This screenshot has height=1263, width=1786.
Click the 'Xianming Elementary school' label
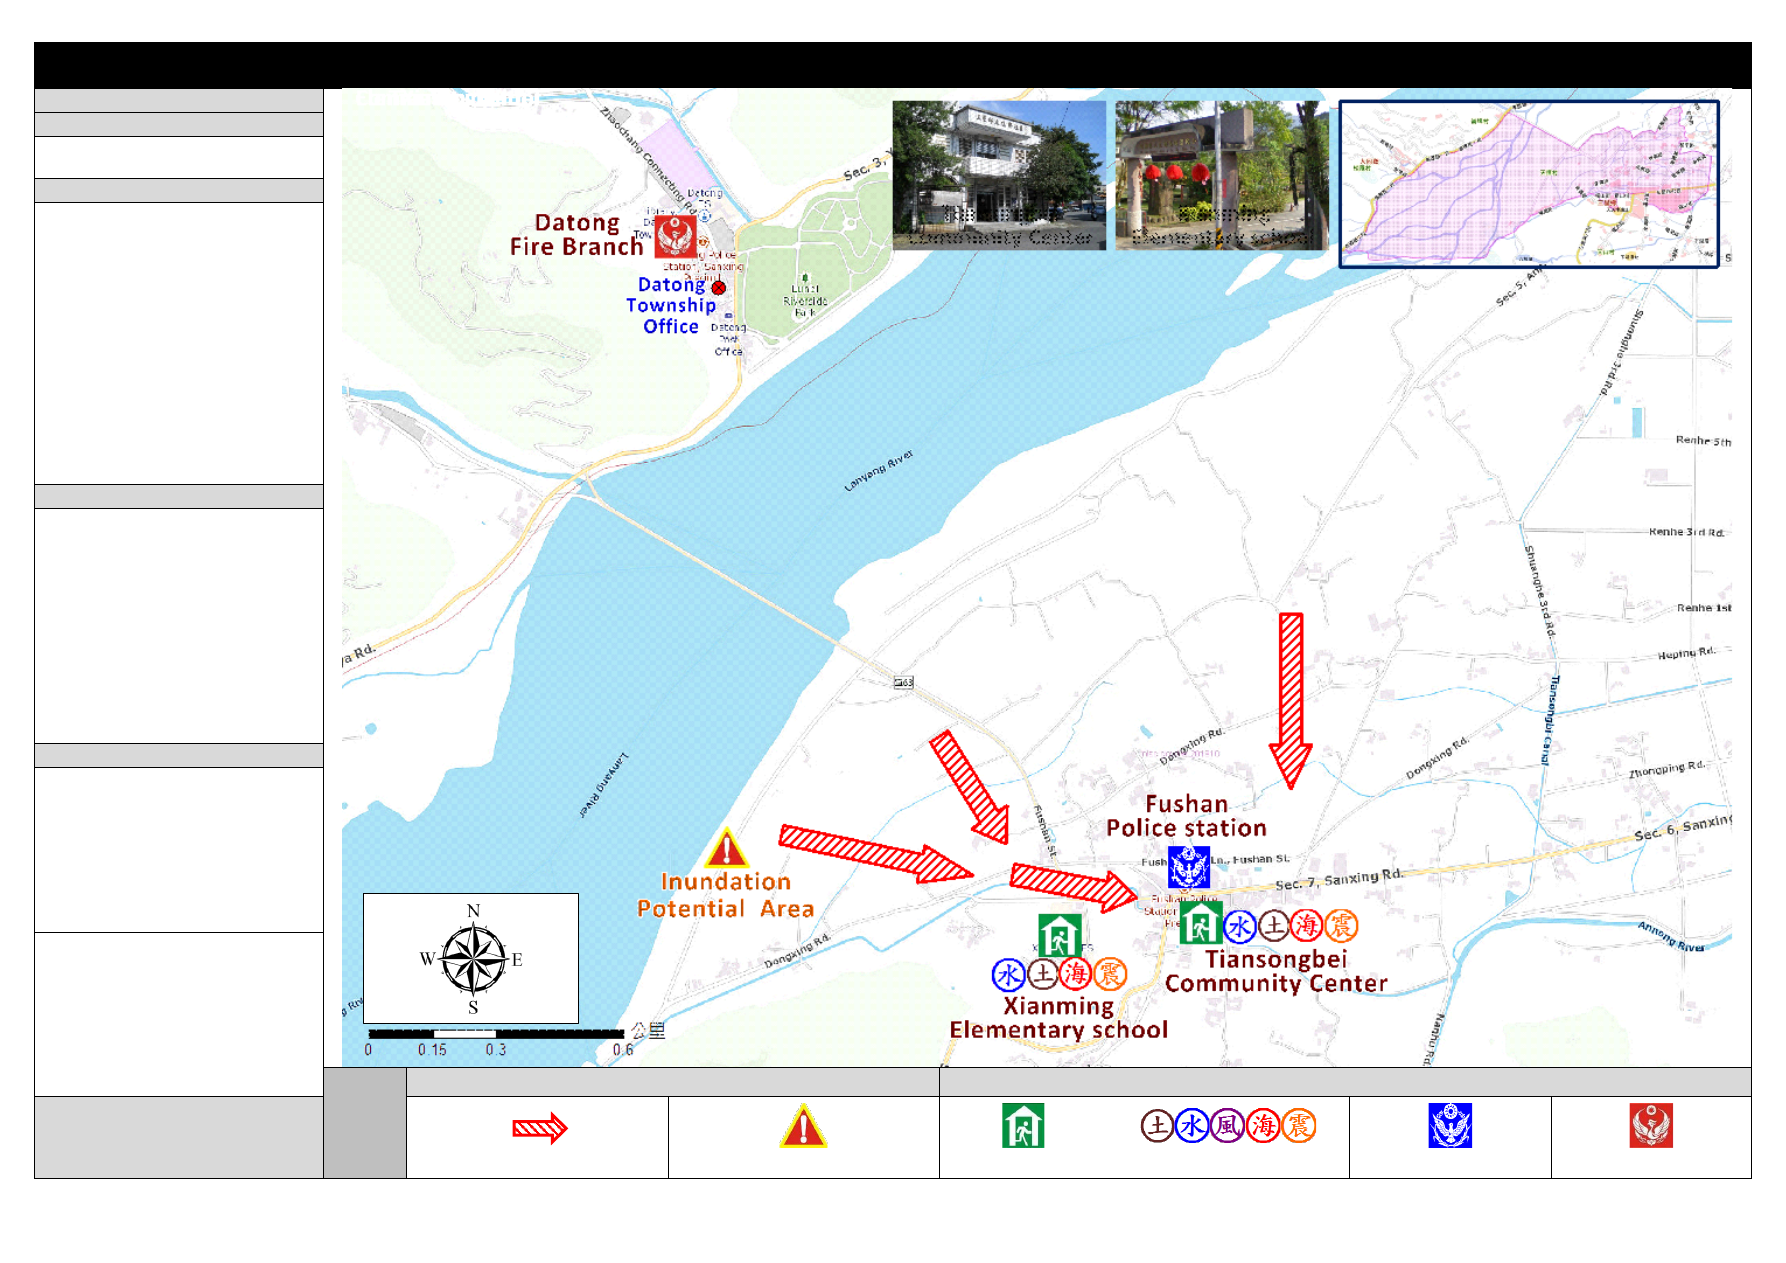pos(1059,1018)
